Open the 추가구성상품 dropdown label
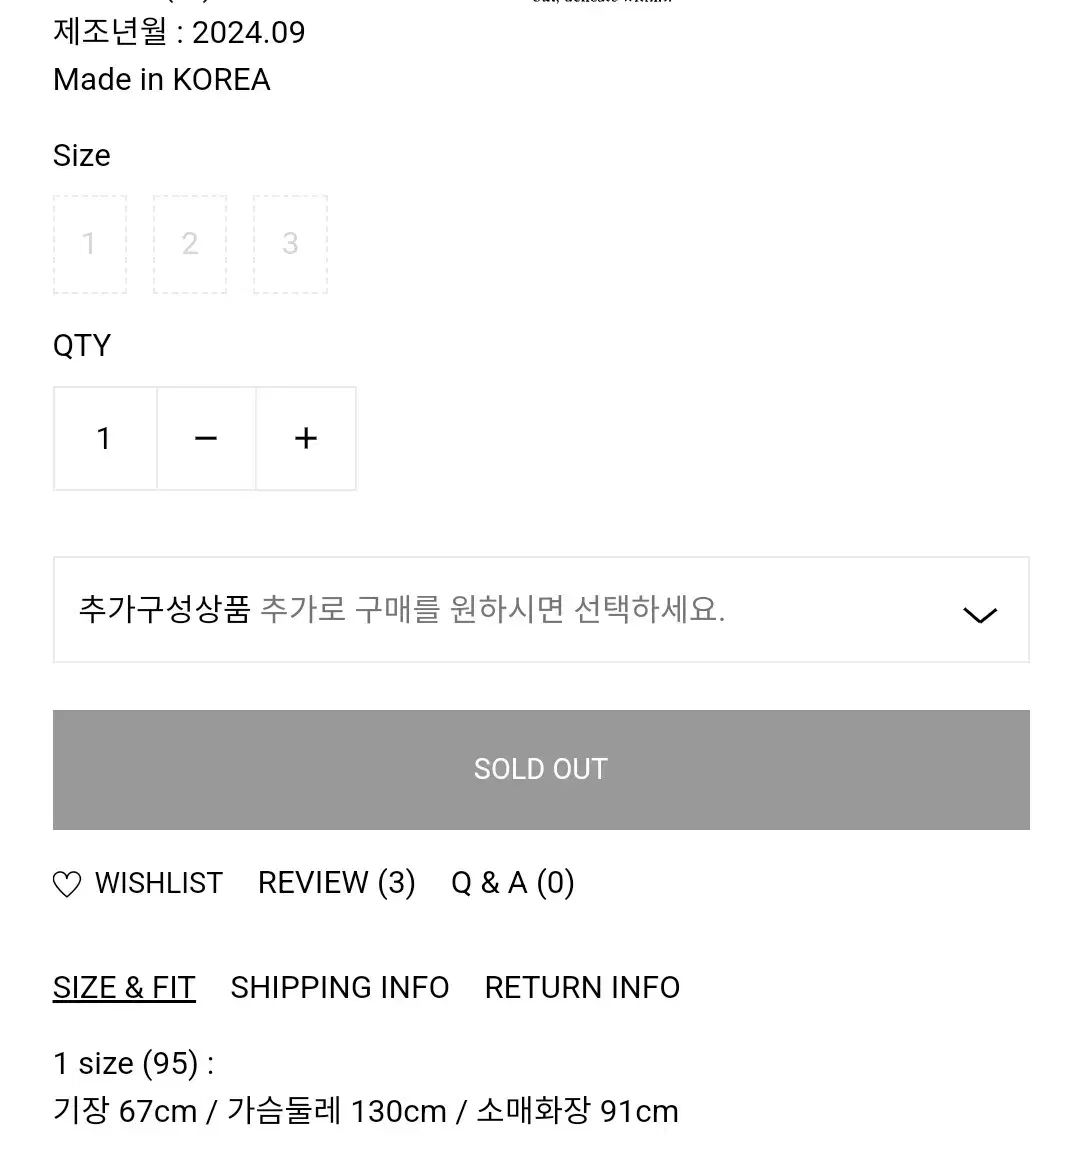 coord(164,609)
